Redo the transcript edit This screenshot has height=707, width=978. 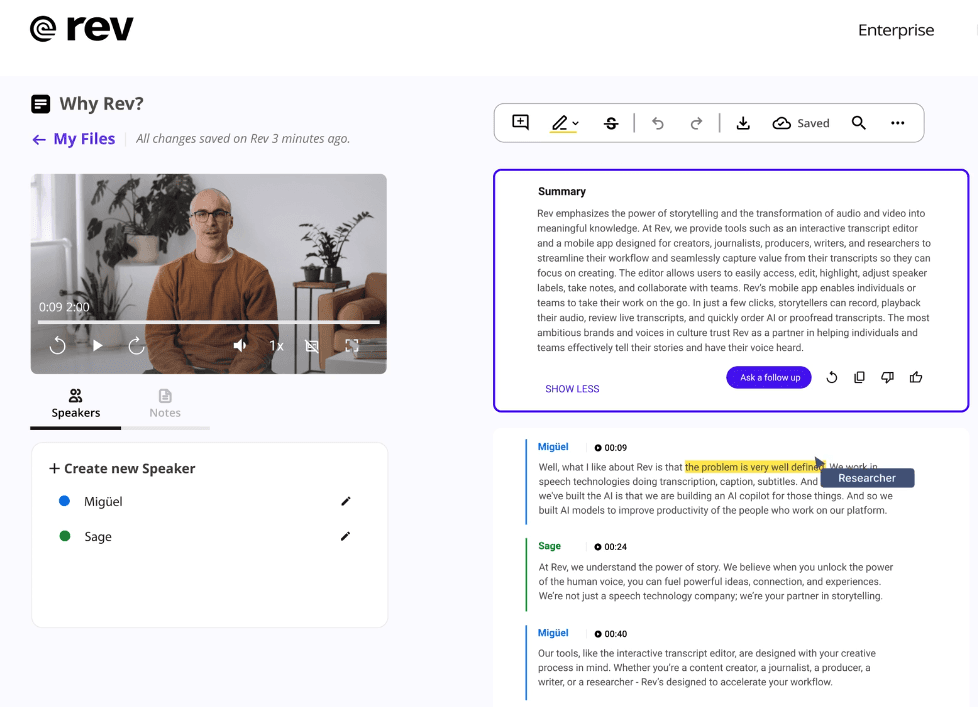click(696, 123)
